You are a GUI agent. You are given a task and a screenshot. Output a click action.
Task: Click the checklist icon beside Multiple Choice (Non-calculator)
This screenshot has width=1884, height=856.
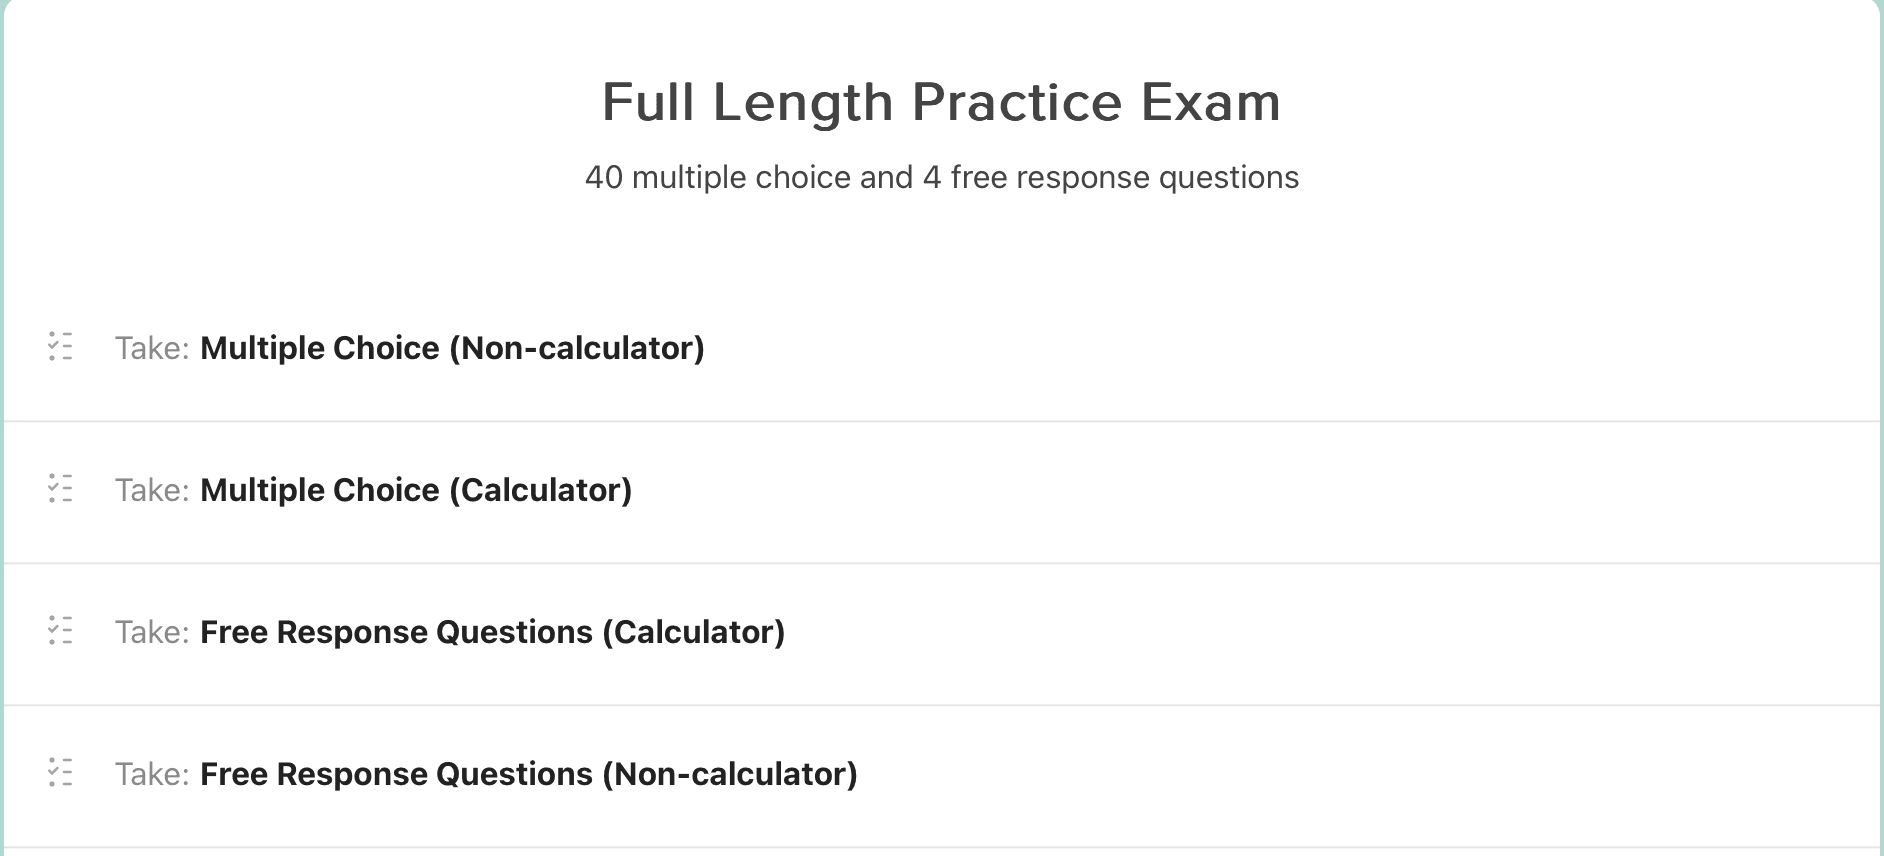click(x=60, y=348)
